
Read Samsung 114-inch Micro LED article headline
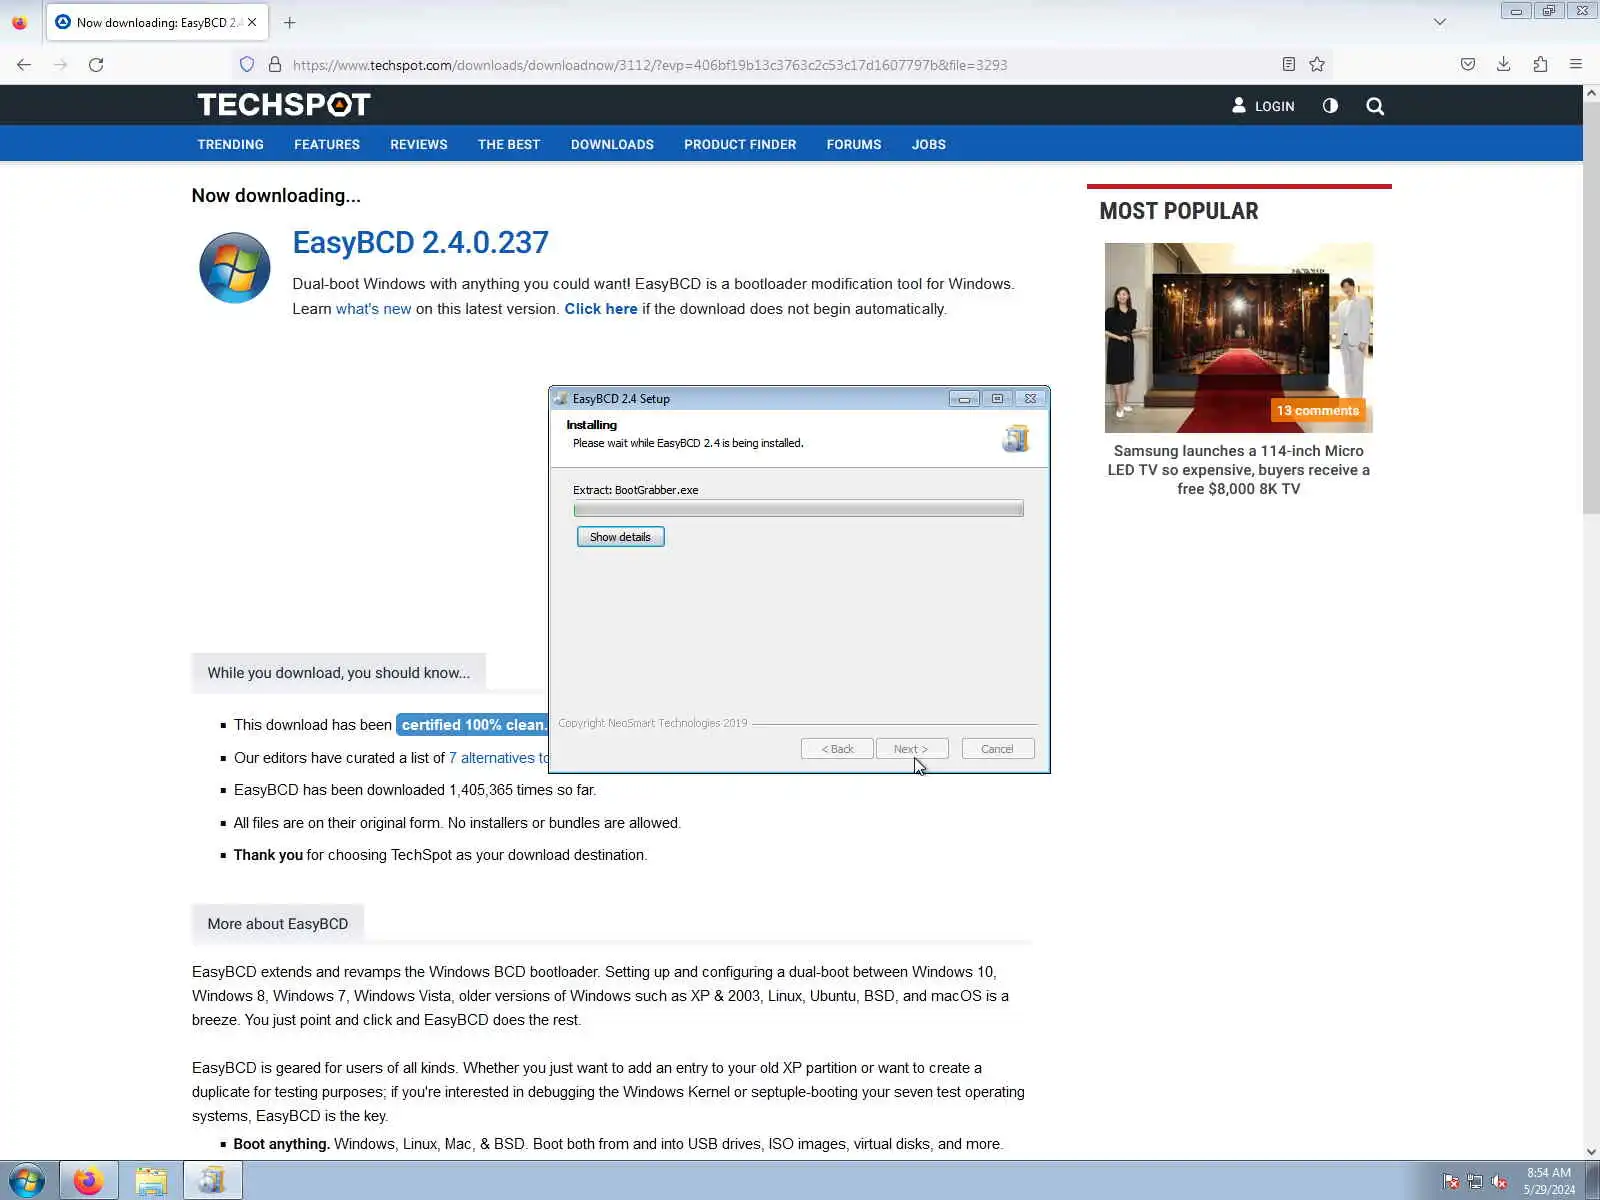tap(1238, 470)
